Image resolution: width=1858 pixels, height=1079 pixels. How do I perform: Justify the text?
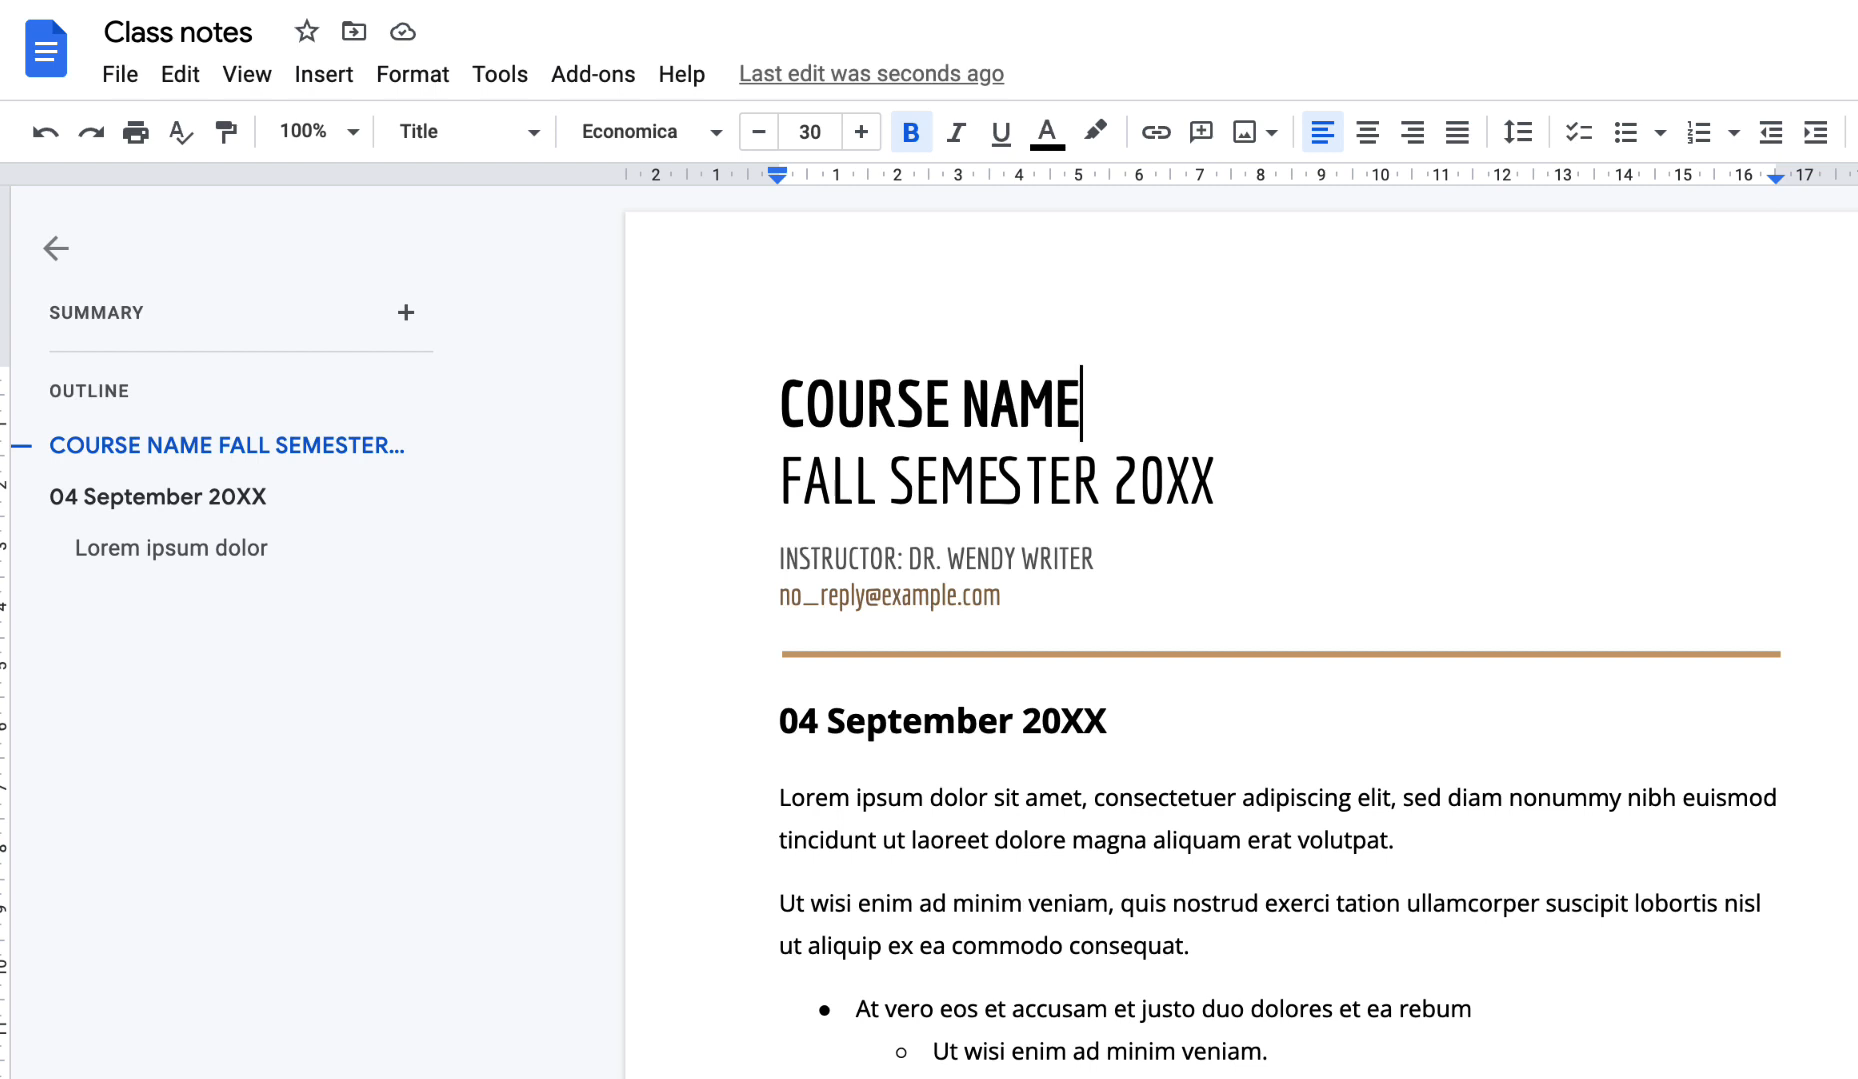pyautogui.click(x=1457, y=132)
